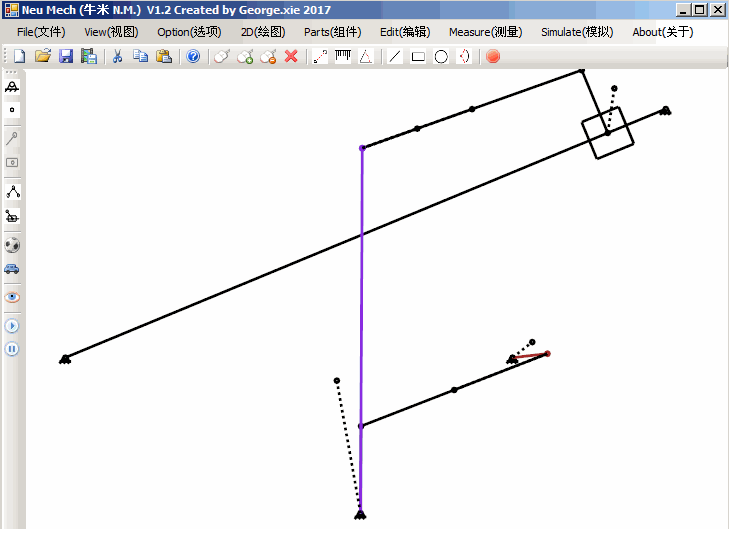The width and height of the screenshot is (732, 534).
Task: Click the scissors Cut icon
Action: coord(117,57)
